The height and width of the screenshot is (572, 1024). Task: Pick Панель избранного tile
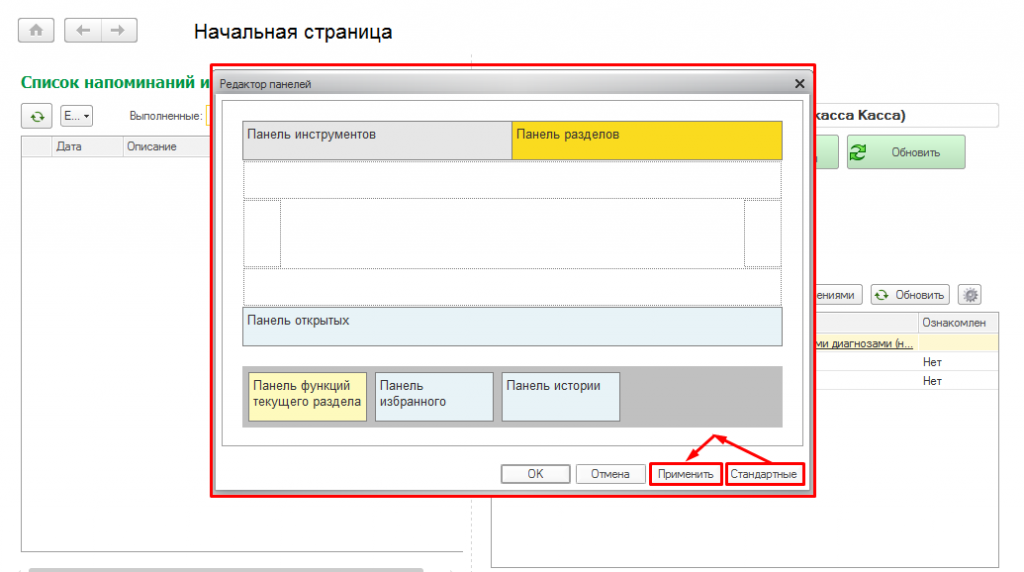(434, 396)
